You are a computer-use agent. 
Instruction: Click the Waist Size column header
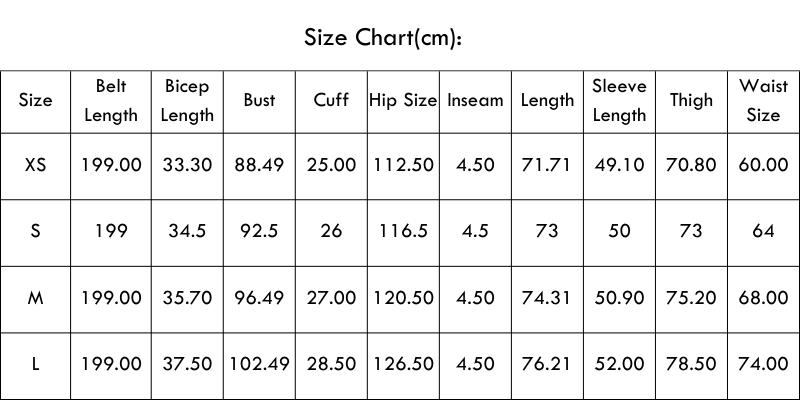pos(763,100)
